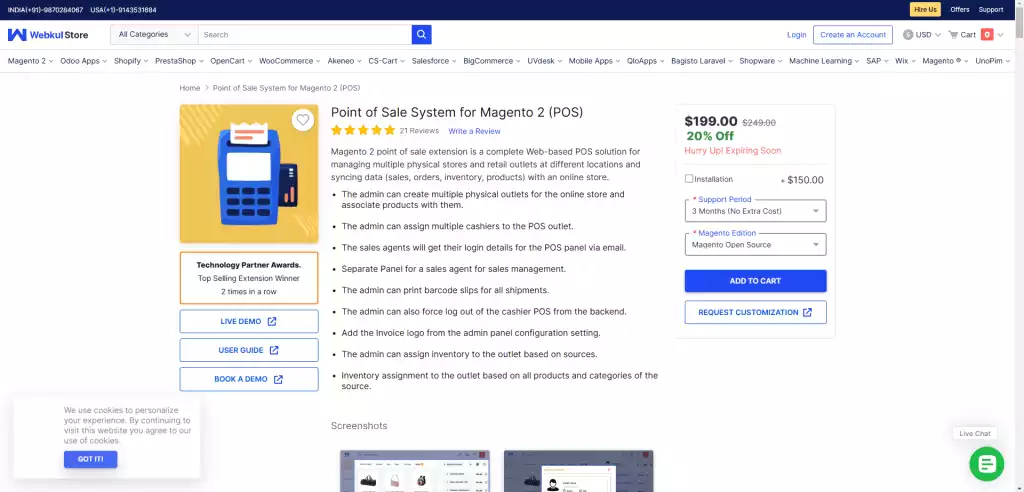The width and height of the screenshot is (1024, 492).
Task: Expand the All Categories dropdown
Action: [x=154, y=35]
